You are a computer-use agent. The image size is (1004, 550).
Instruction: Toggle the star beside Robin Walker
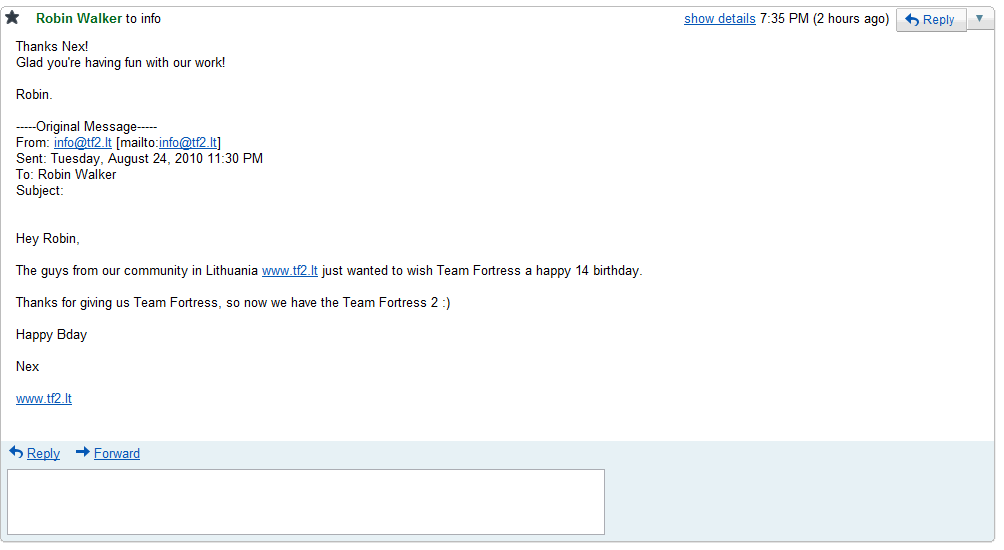pos(12,18)
